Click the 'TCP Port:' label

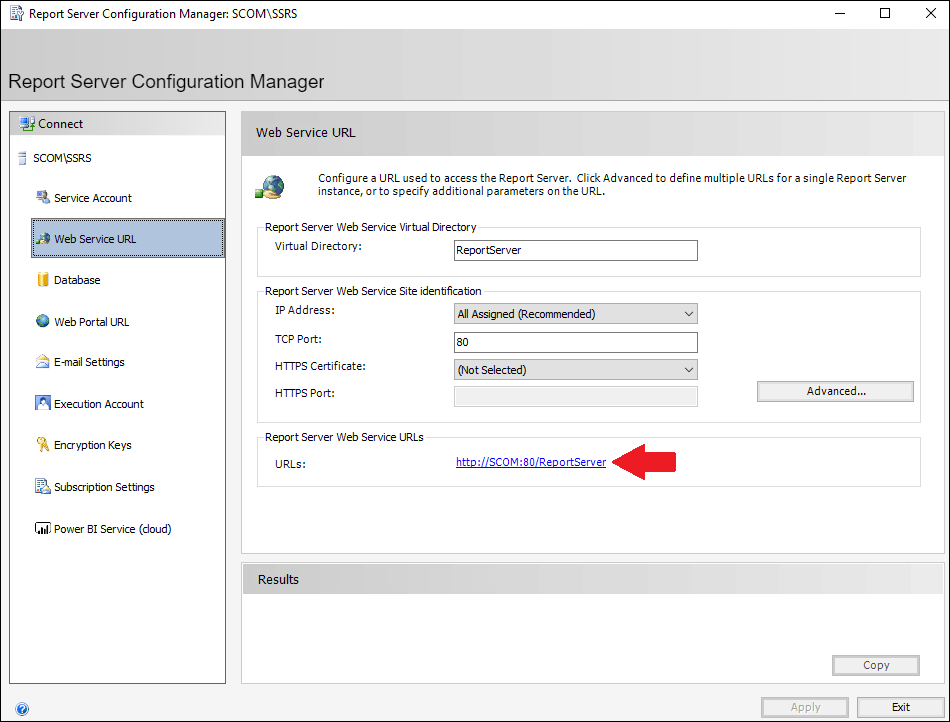298,339
